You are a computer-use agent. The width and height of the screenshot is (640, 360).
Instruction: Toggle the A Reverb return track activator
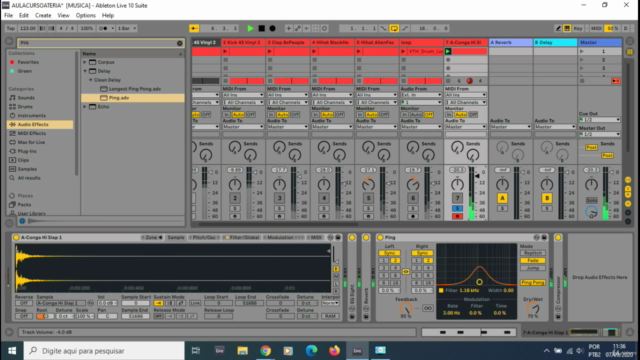pos(502,198)
